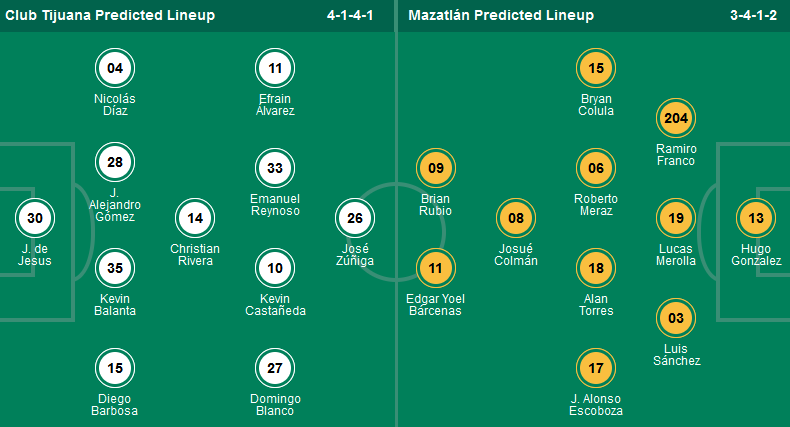Select Bryan Colula's number 15 badge

point(596,69)
